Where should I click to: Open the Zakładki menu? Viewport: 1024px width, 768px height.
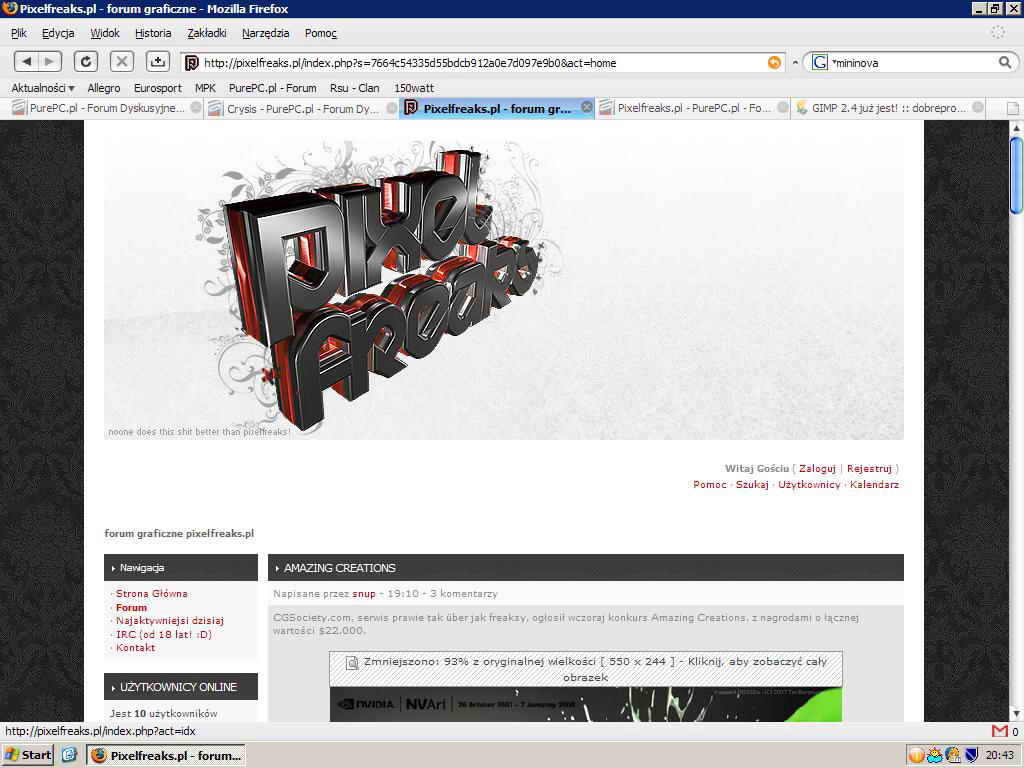[206, 33]
